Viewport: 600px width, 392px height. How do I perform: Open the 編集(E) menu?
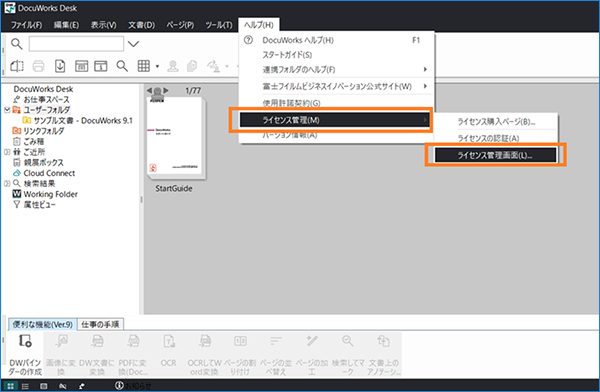[x=67, y=25]
